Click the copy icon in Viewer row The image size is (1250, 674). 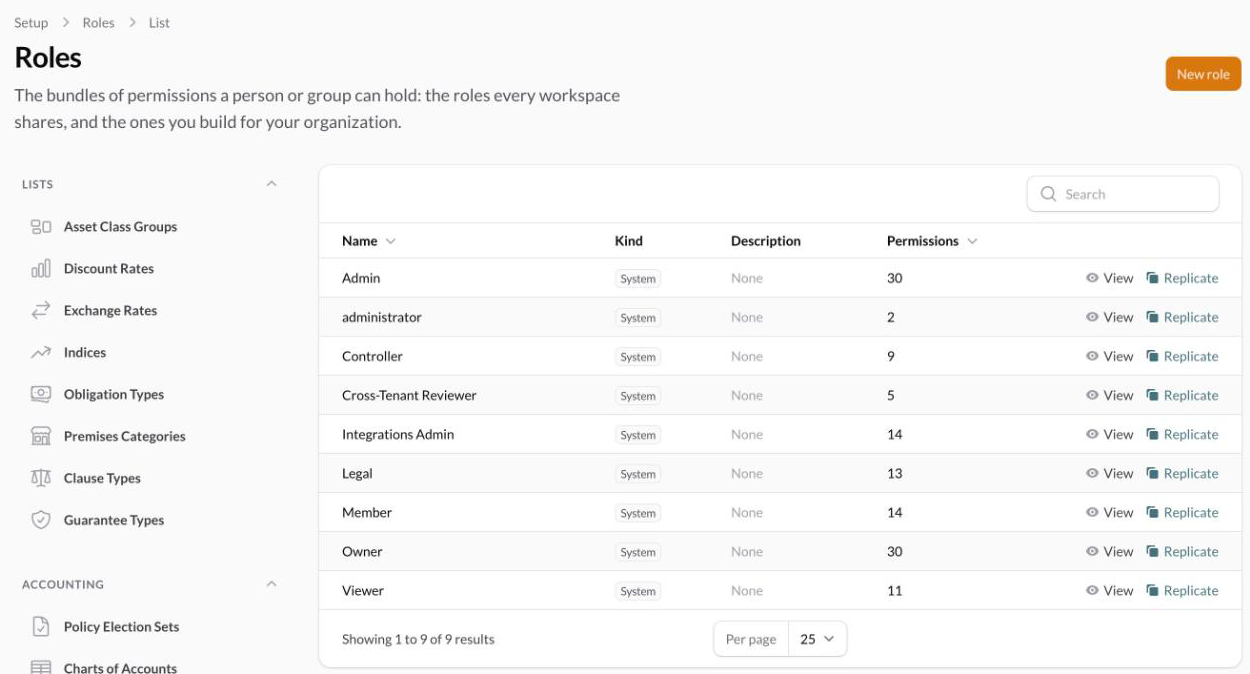1152,590
